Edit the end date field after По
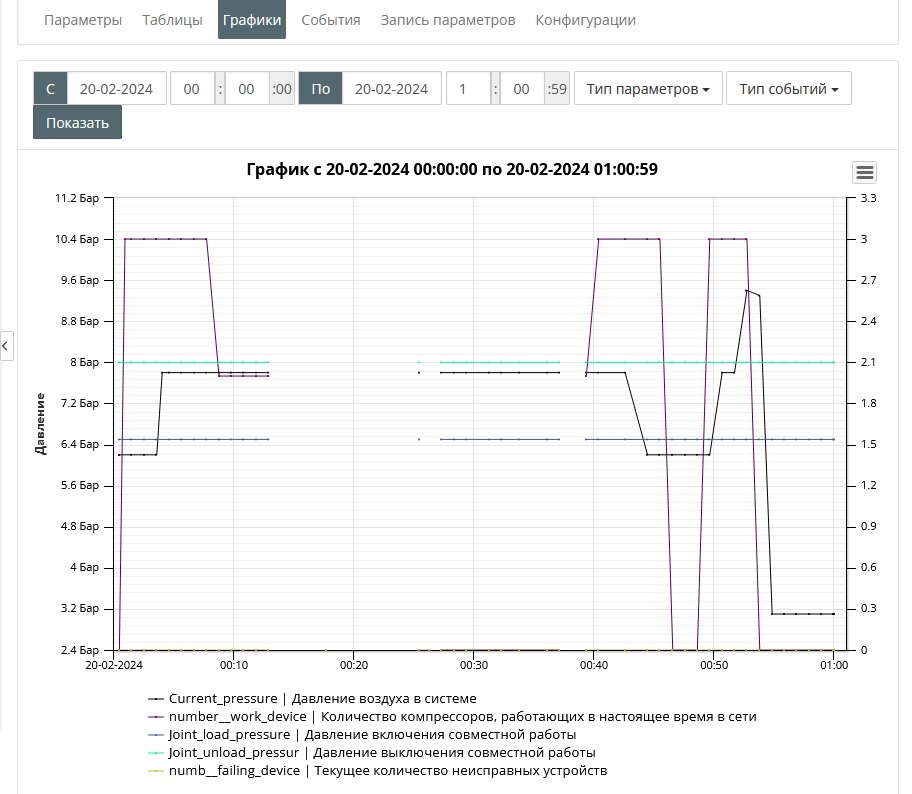The width and height of the screenshot is (912, 794). click(391, 88)
